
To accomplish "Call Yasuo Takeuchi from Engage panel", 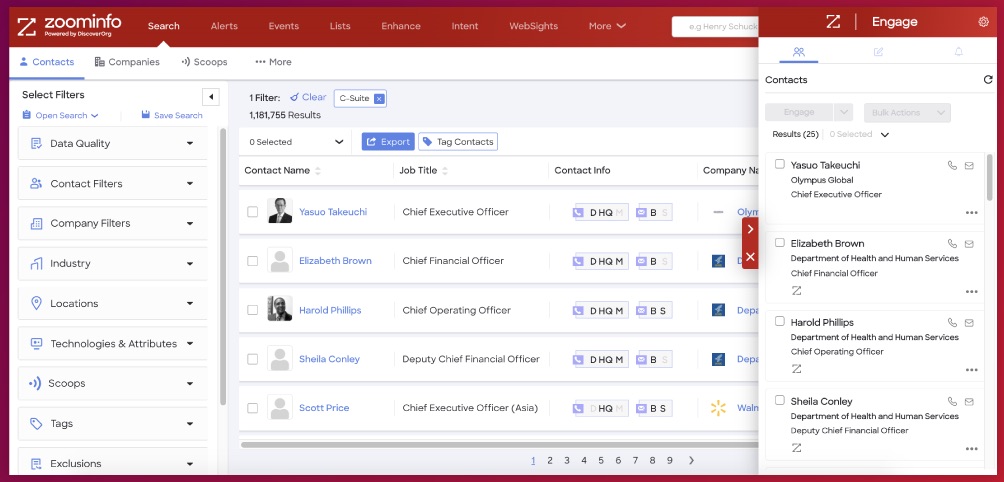I will [952, 165].
